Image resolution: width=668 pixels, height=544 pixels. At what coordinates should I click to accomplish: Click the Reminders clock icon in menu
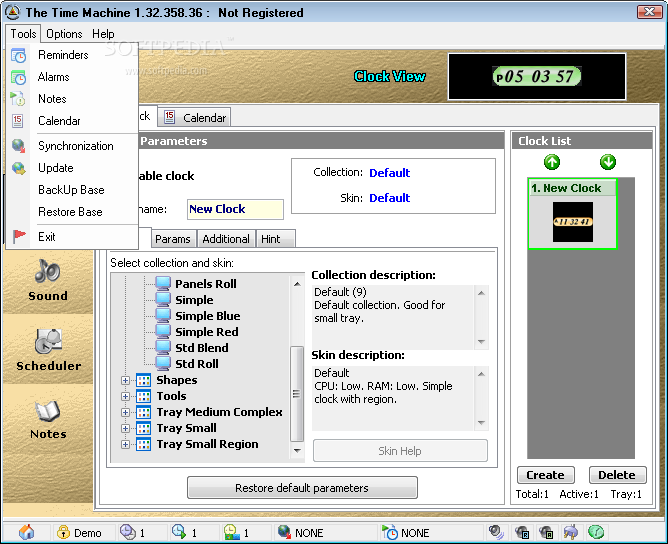(18, 55)
